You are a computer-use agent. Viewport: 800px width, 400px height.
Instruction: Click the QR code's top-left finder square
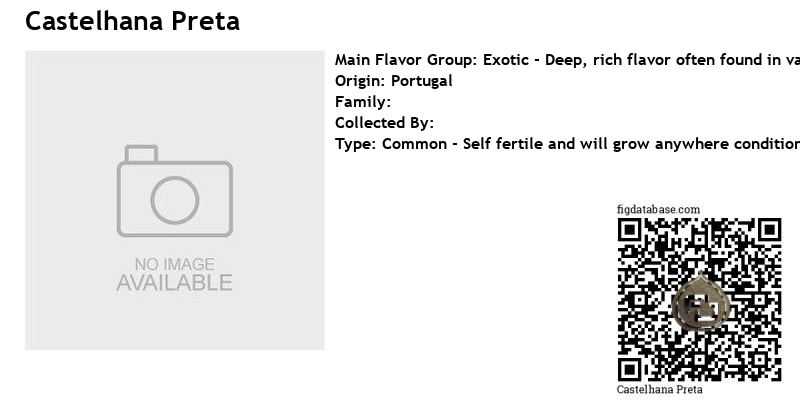pos(630,230)
